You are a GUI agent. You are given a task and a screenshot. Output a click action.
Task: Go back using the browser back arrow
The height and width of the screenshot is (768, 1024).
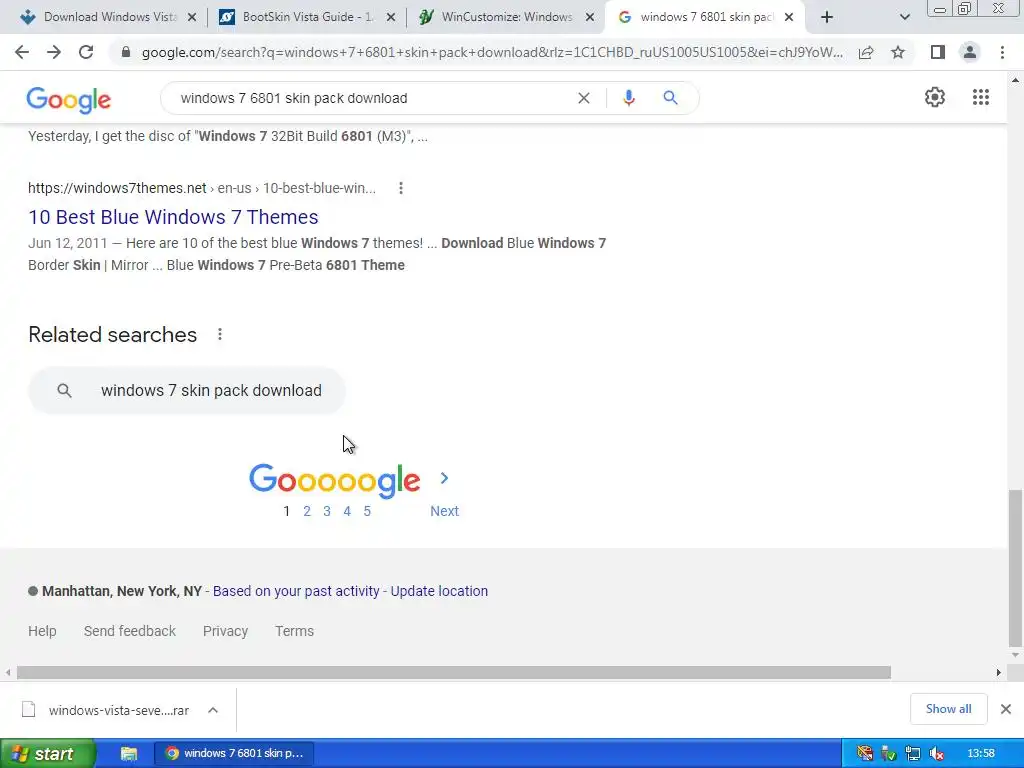[x=22, y=52]
